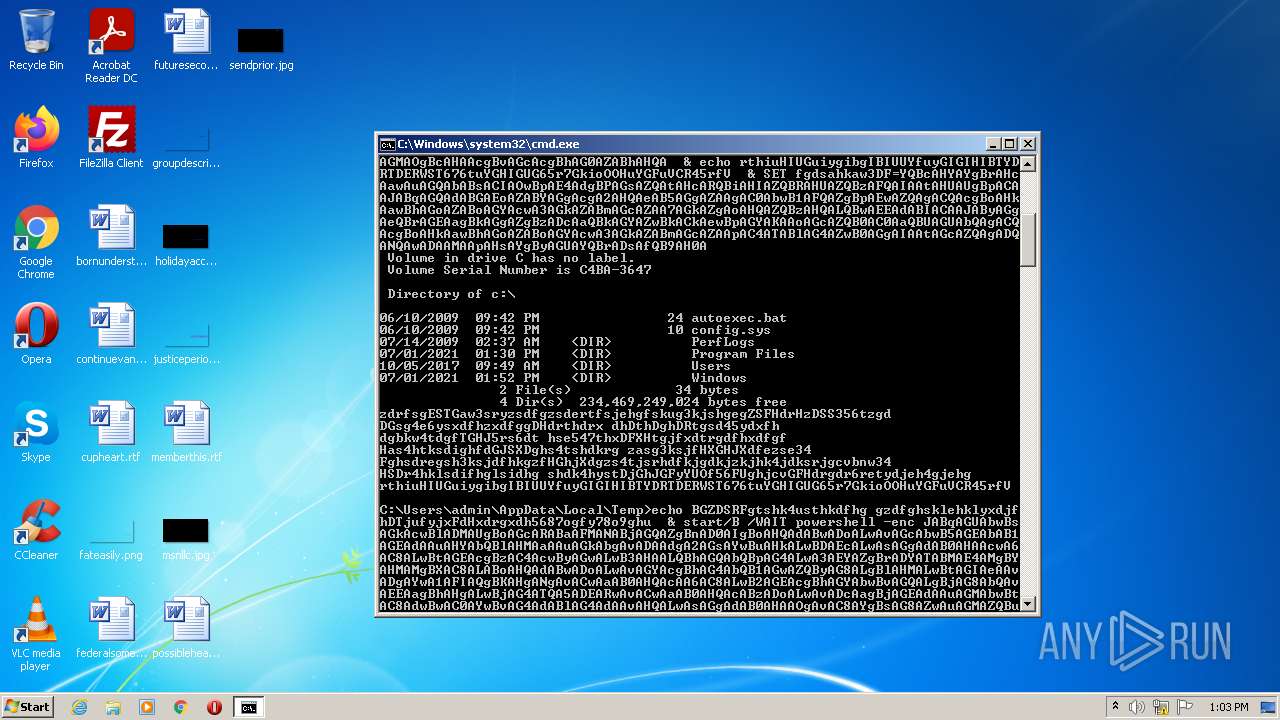Select fateasily.png desktop file
Image resolution: width=1280 pixels, height=720 pixels.
tap(111, 538)
